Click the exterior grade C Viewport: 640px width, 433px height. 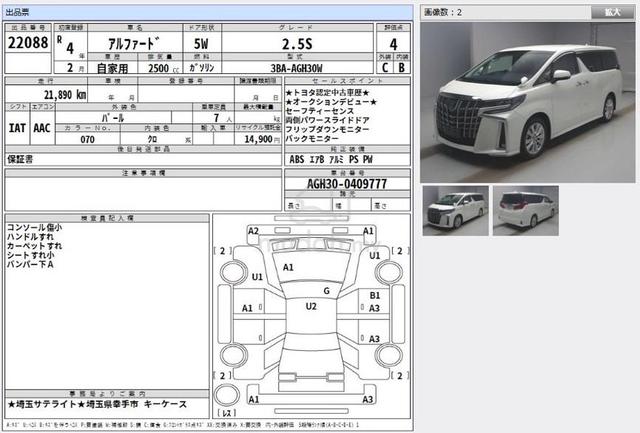click(385, 68)
